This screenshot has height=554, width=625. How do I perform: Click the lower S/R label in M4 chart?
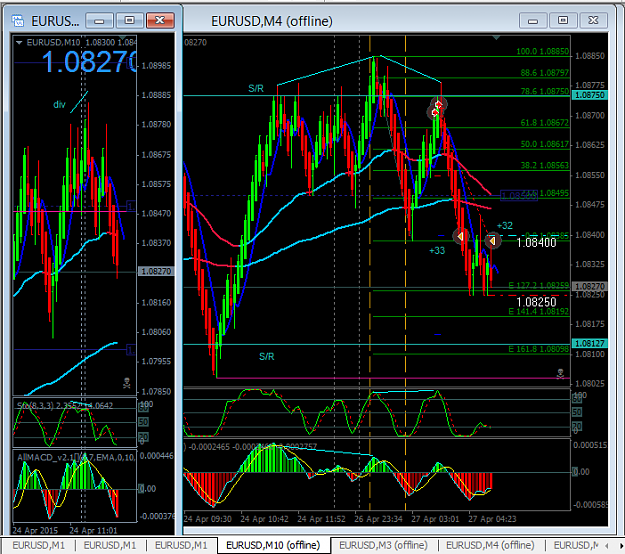(267, 356)
